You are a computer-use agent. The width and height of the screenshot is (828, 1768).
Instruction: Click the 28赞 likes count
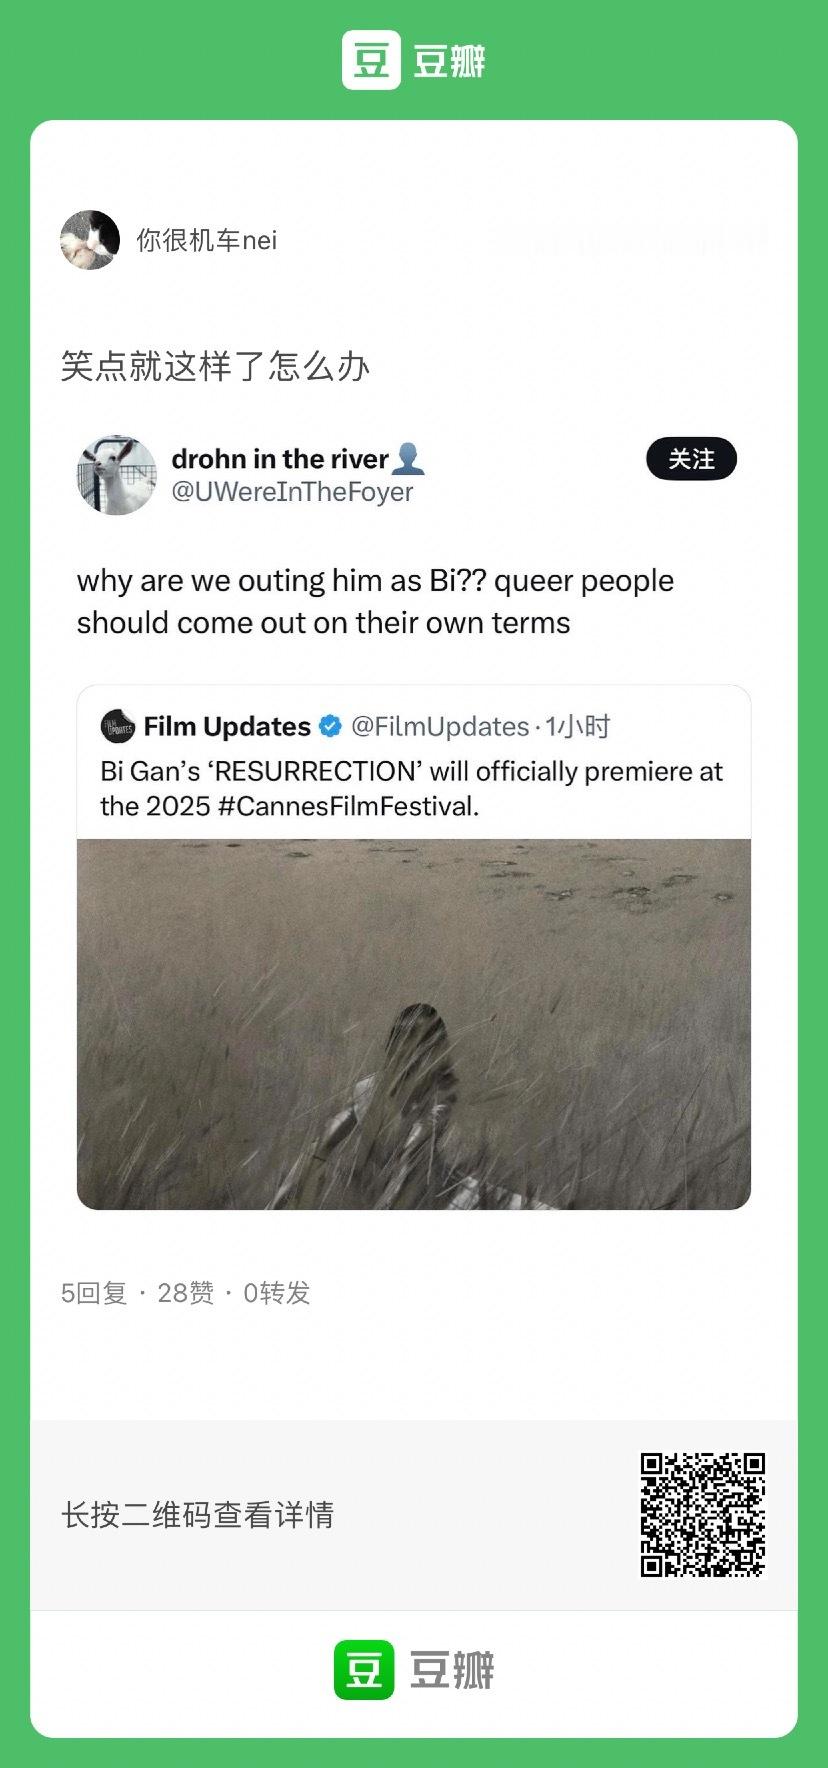pos(186,1293)
